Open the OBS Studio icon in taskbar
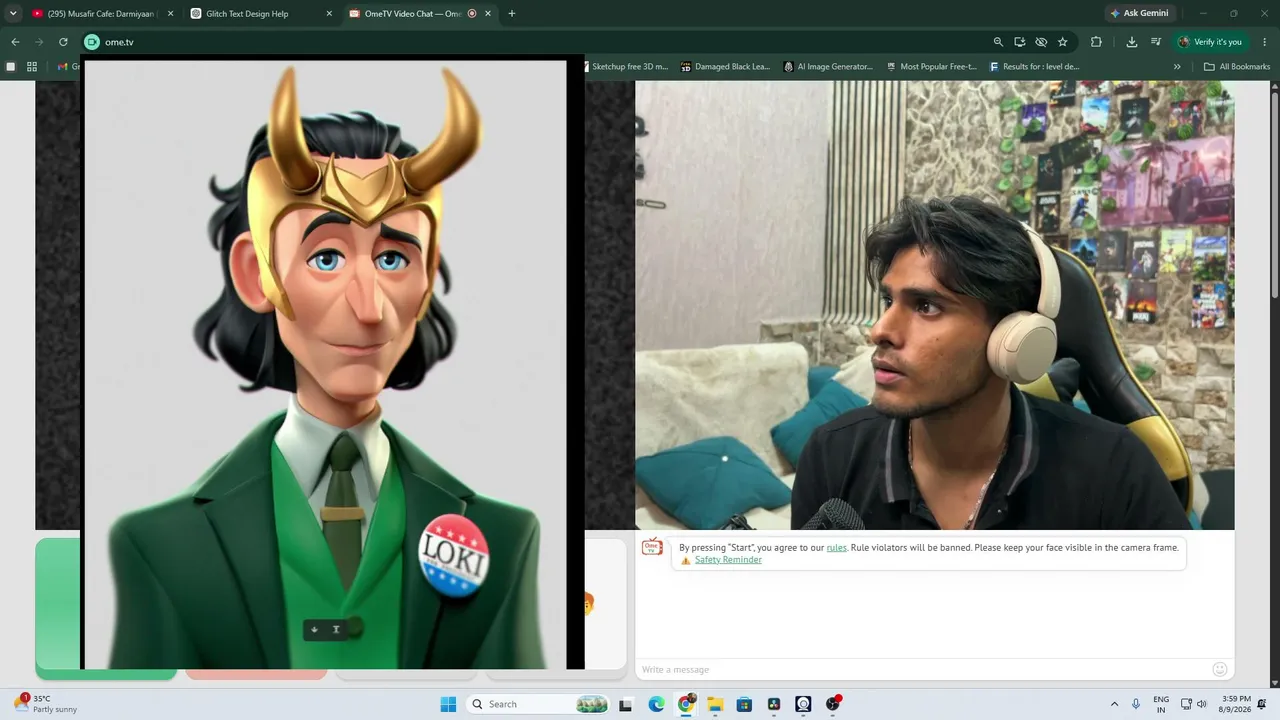Viewport: 1280px width, 720px height. (833, 704)
